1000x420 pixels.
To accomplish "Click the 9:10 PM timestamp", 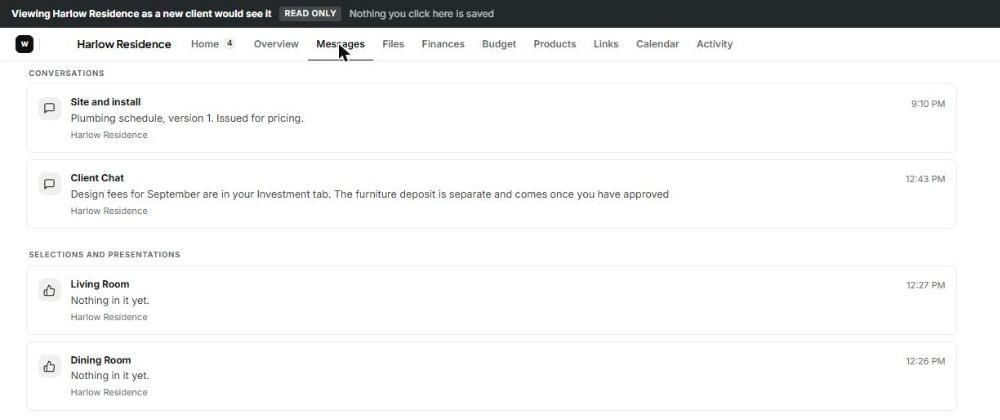I will tap(928, 103).
